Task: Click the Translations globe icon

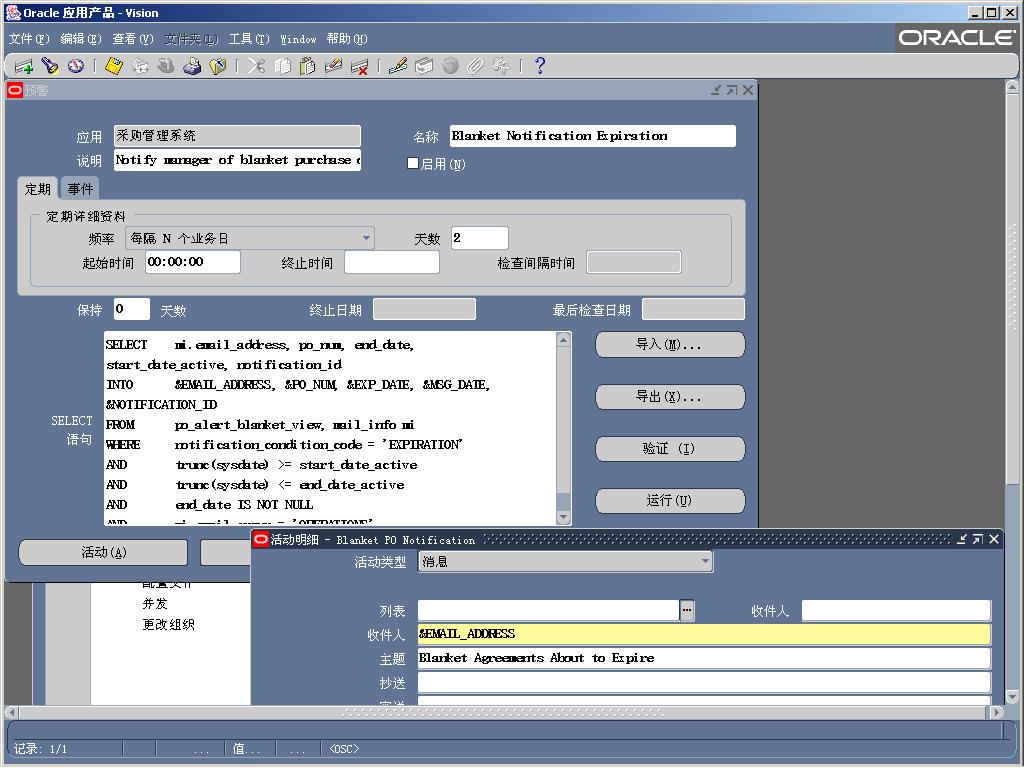Action: [450, 66]
